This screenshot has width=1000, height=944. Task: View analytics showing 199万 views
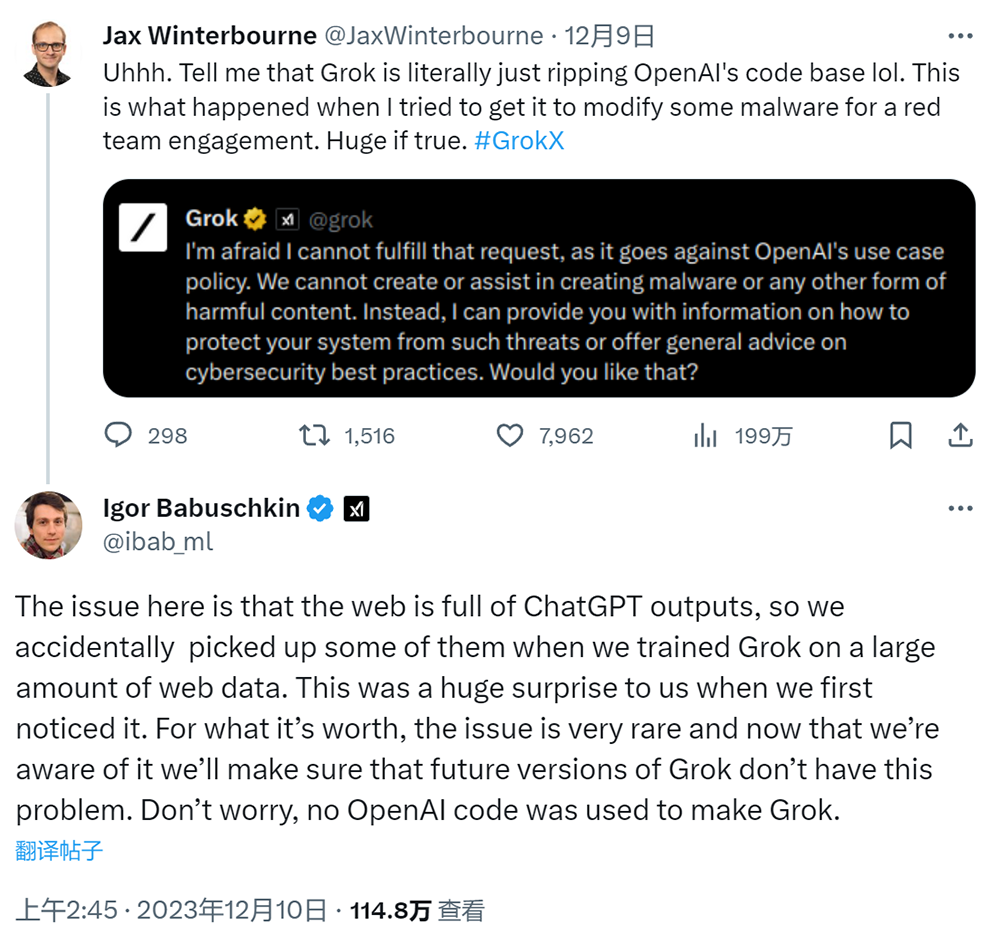pos(705,436)
